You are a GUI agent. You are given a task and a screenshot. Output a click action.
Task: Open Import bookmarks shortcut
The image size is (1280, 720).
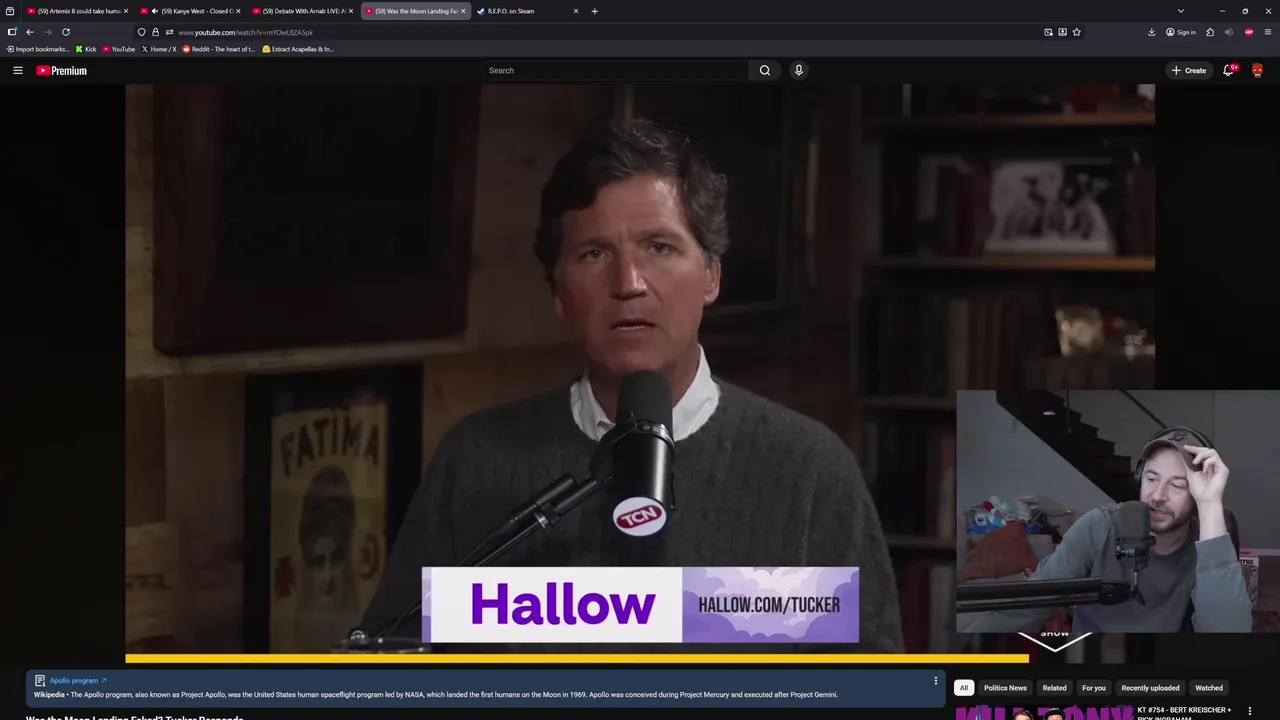coord(38,49)
